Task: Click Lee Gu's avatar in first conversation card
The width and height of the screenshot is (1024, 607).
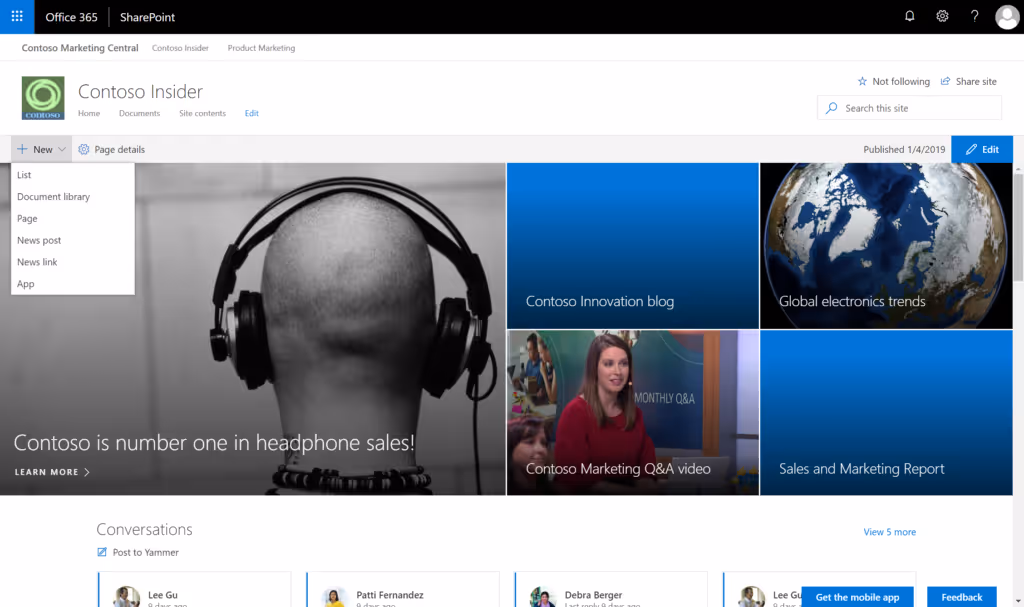Action: tap(126, 596)
